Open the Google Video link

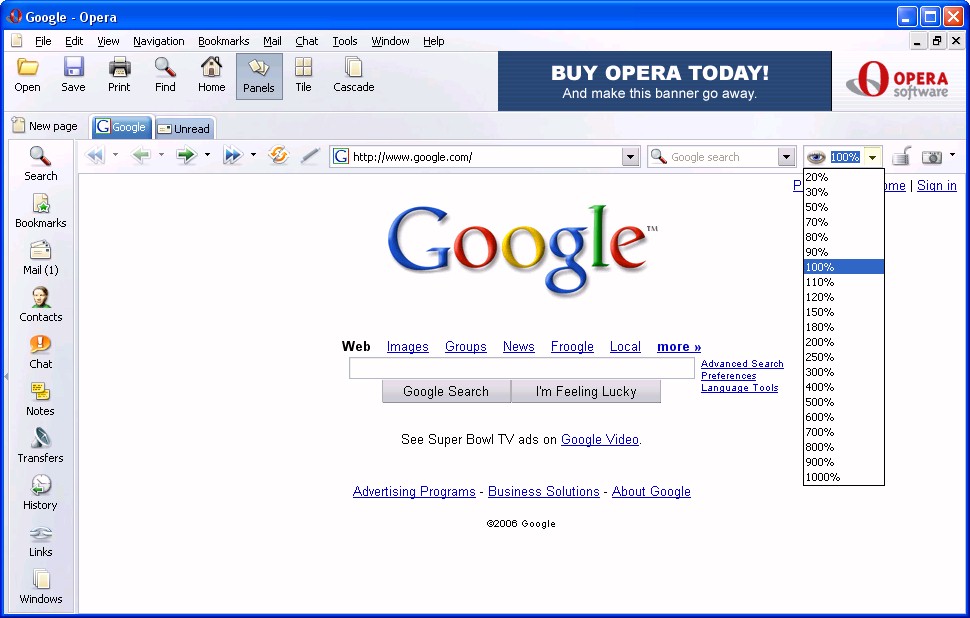(x=600, y=439)
